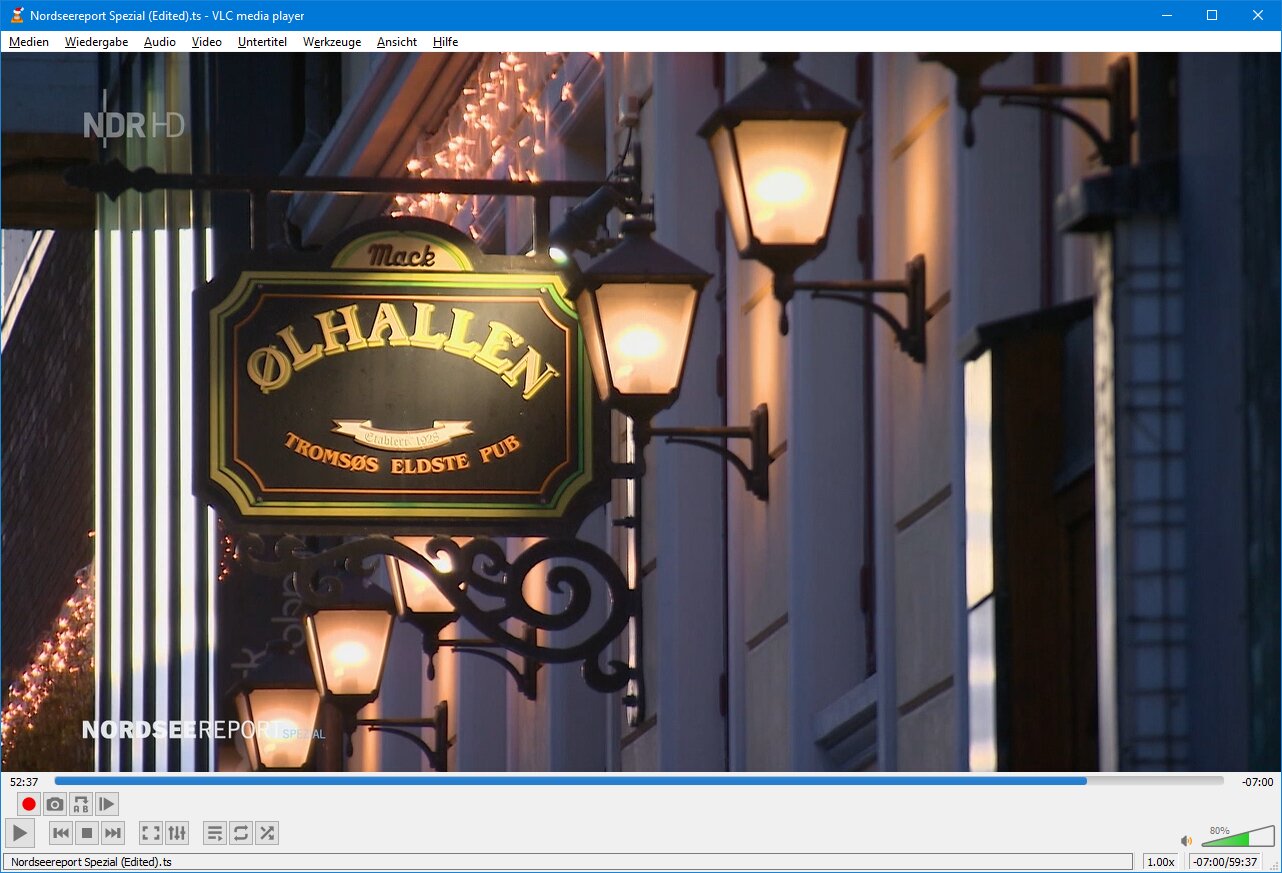Click the seek bar timeline
The image size is (1282, 873).
tap(638, 781)
